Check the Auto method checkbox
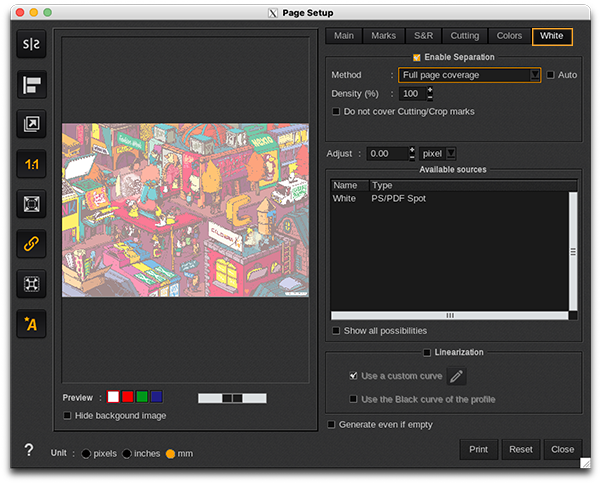The width and height of the screenshot is (600, 483). 550,75
